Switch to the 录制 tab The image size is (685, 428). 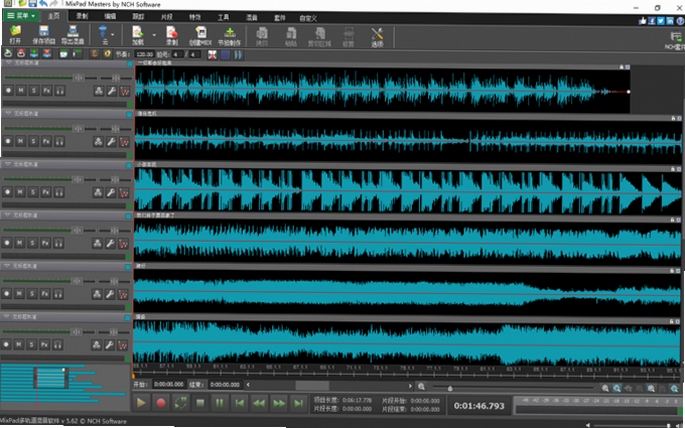pos(82,16)
